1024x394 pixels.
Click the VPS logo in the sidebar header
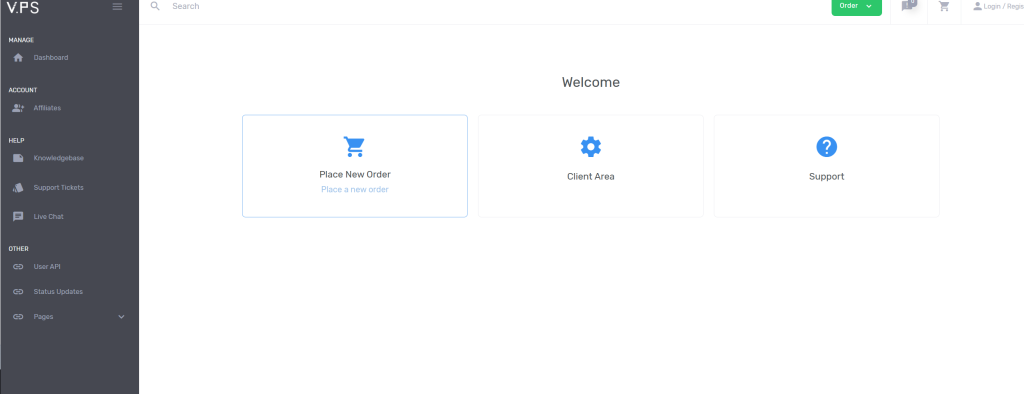coord(23,7)
